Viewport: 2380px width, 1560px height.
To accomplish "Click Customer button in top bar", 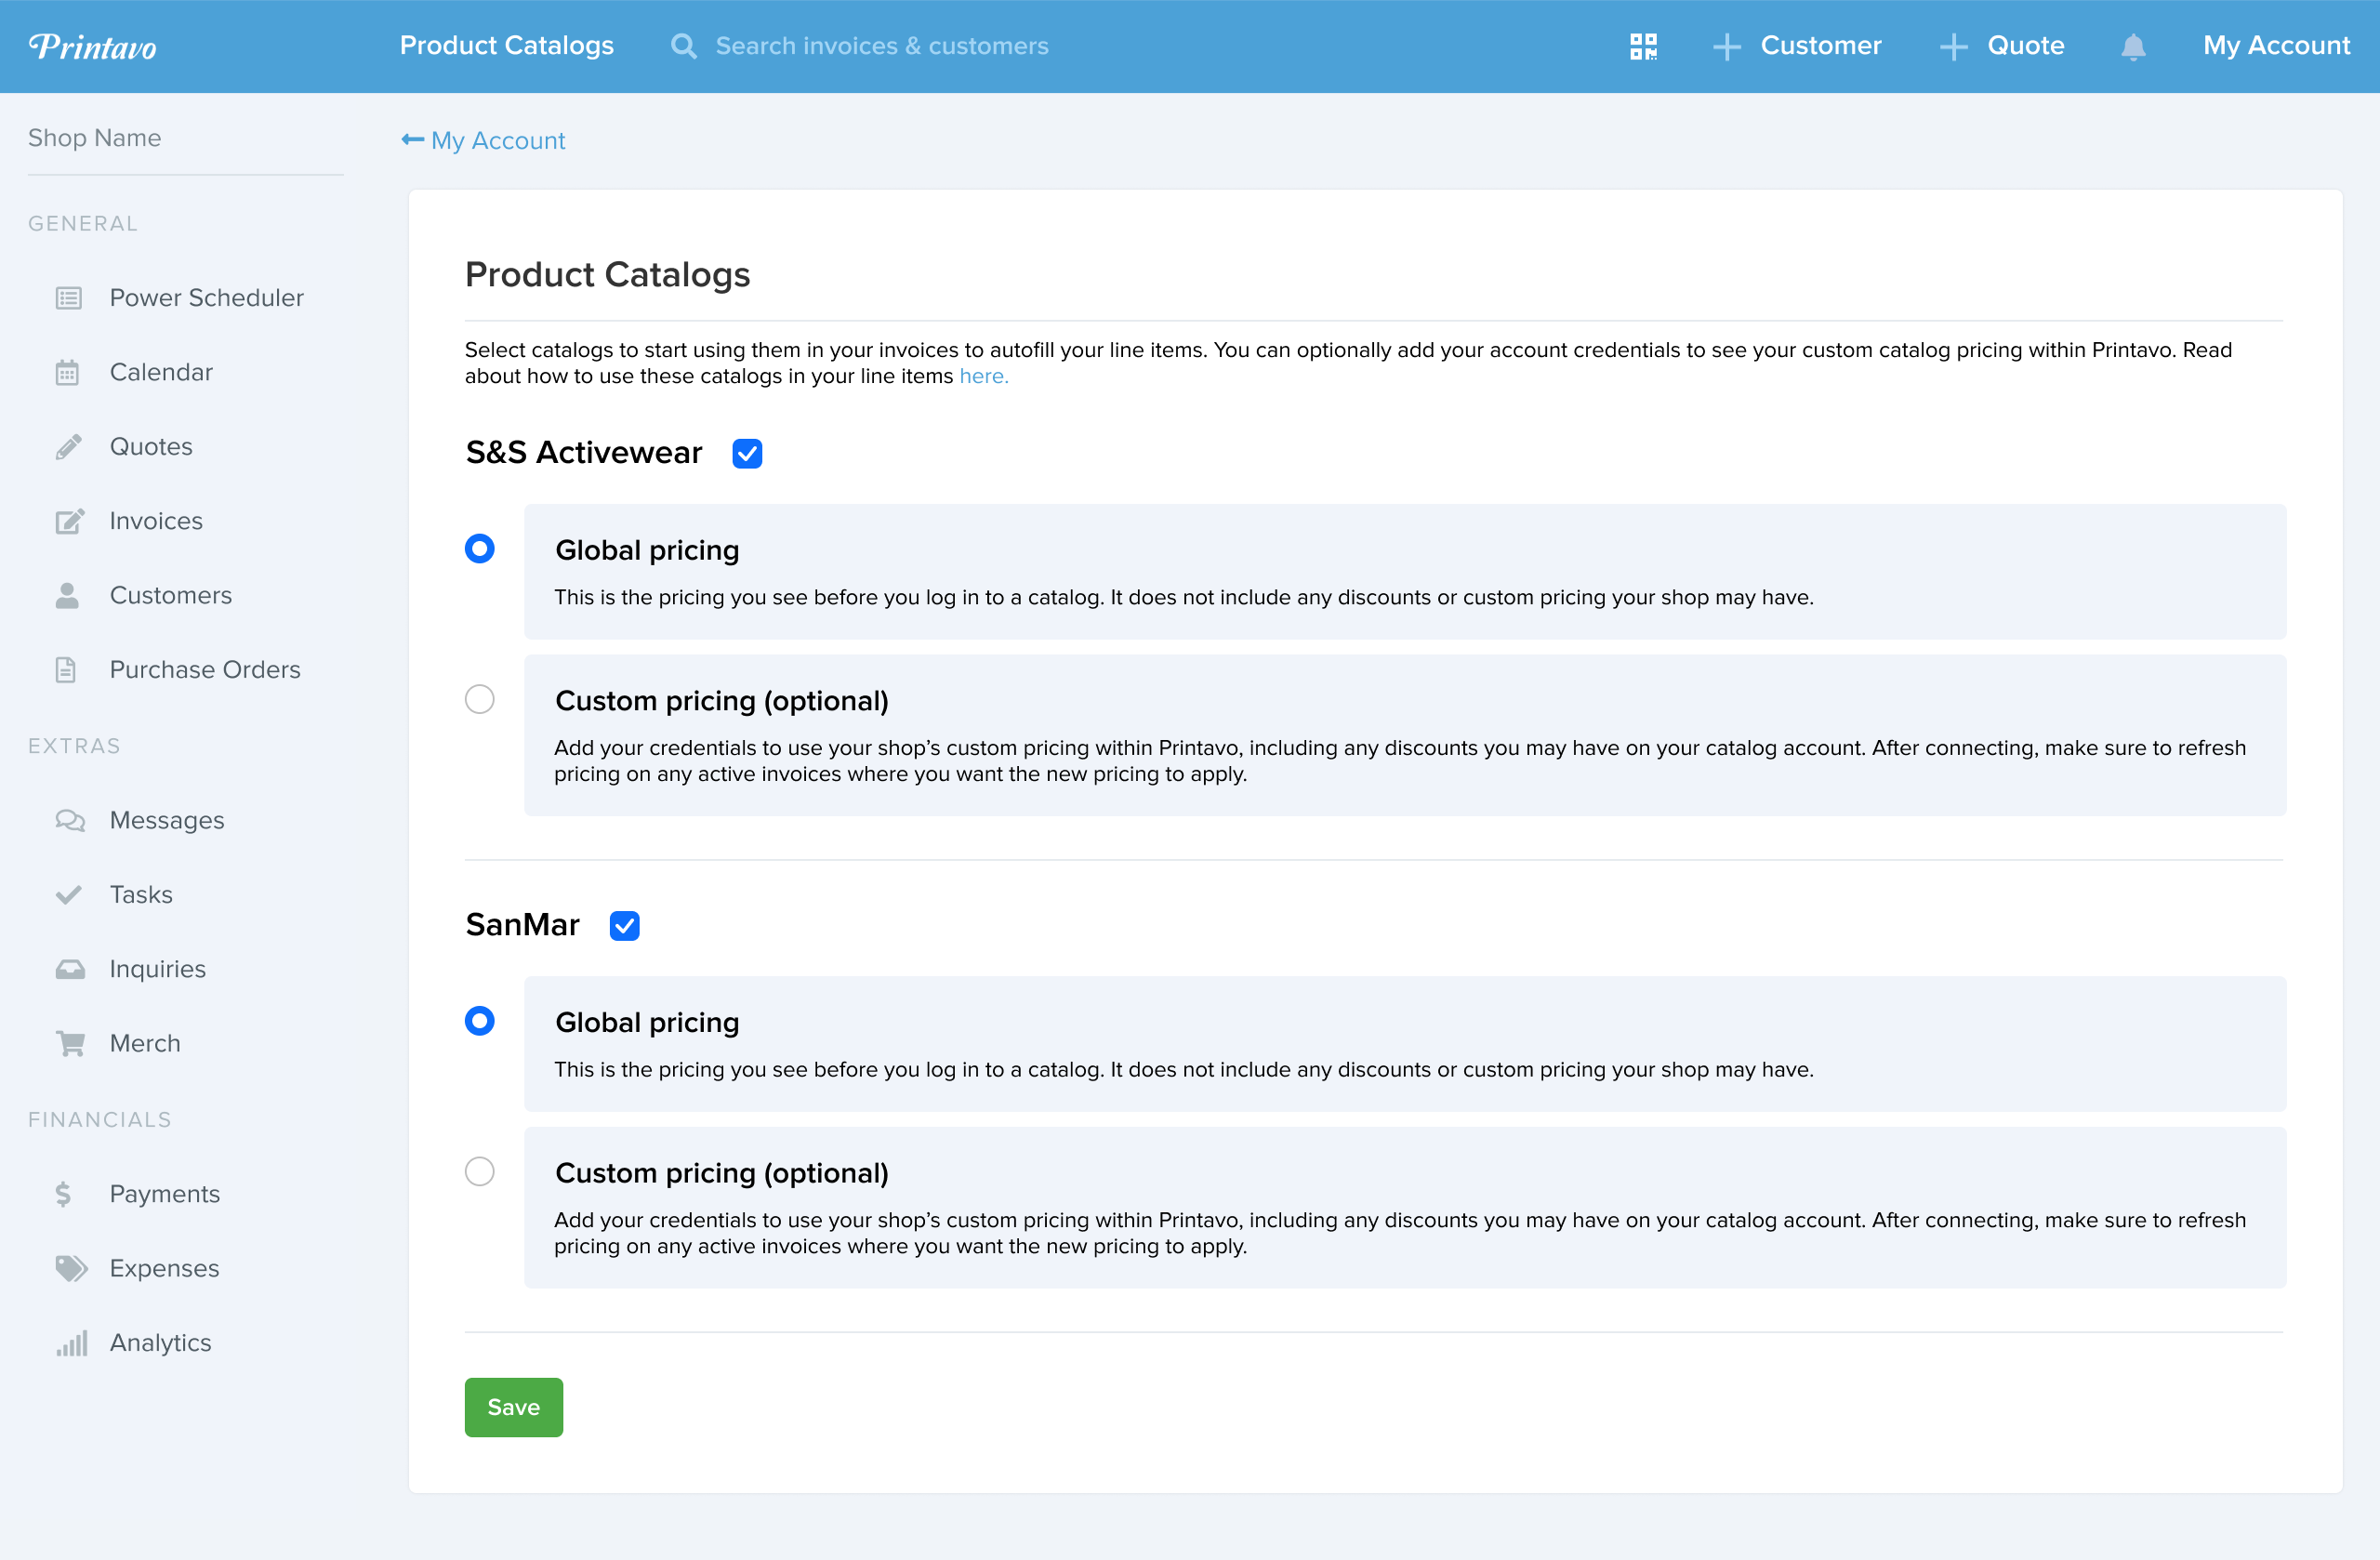I will pos(1820,46).
